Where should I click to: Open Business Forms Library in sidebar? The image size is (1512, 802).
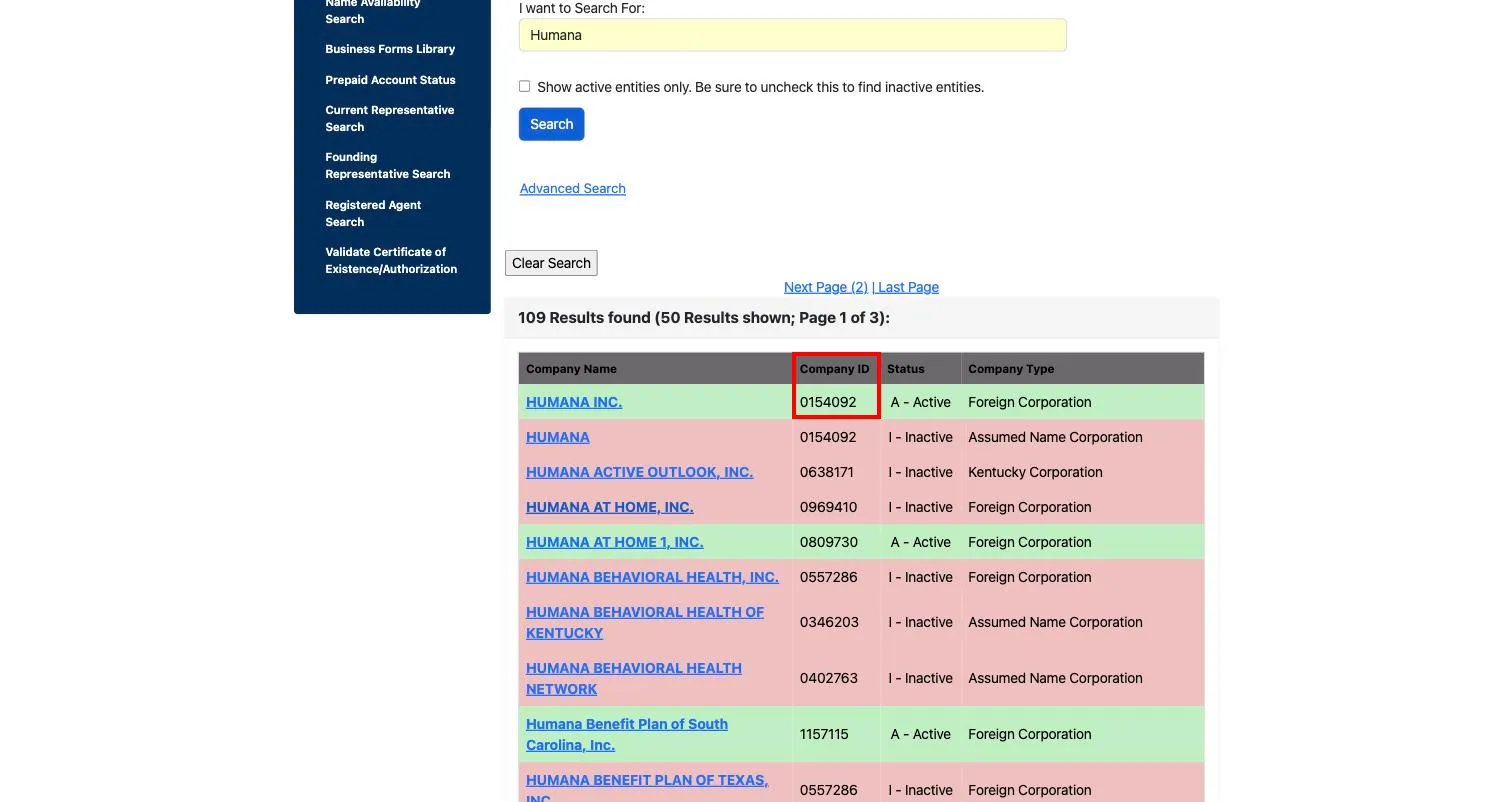(x=390, y=49)
